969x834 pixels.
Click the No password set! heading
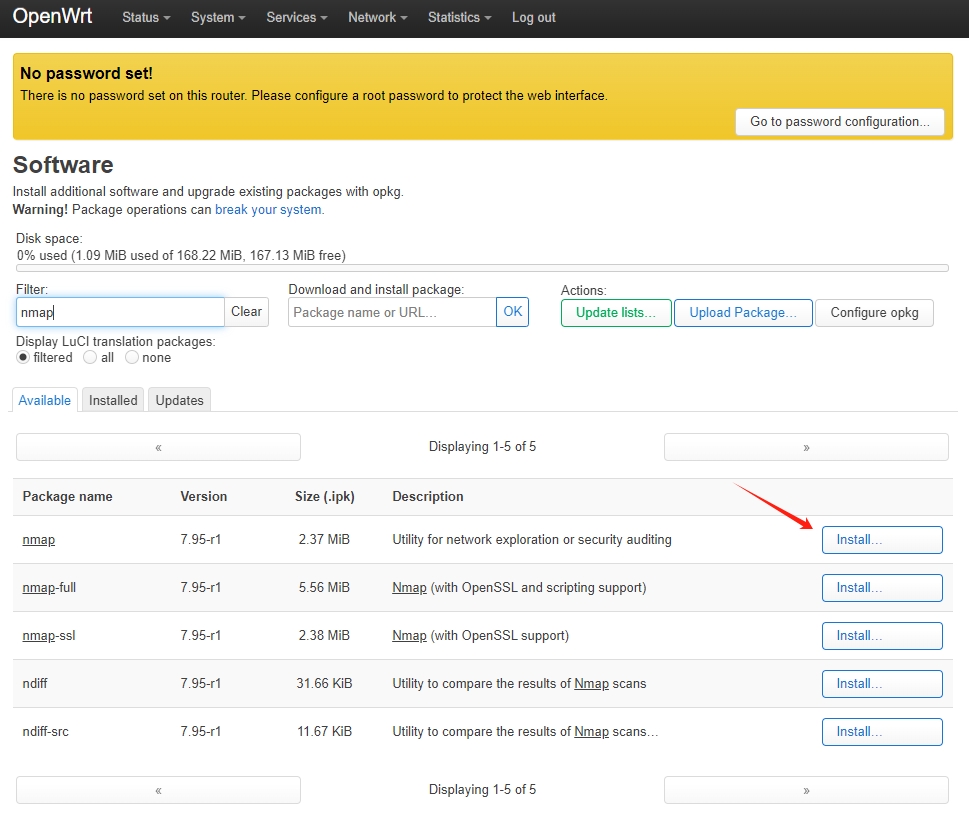tap(86, 74)
